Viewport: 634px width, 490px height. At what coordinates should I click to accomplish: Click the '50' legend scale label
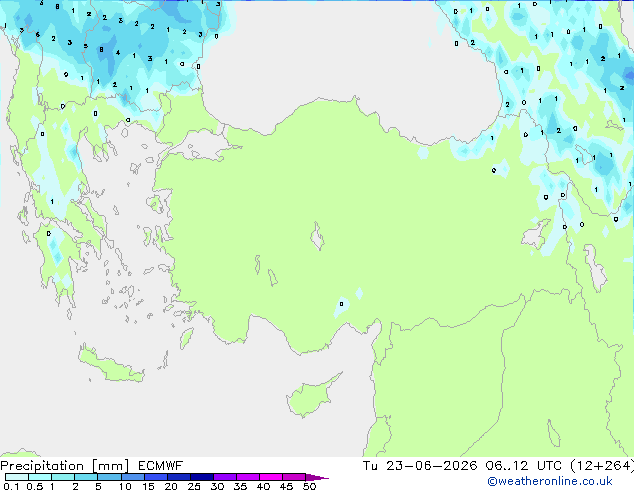(309, 486)
